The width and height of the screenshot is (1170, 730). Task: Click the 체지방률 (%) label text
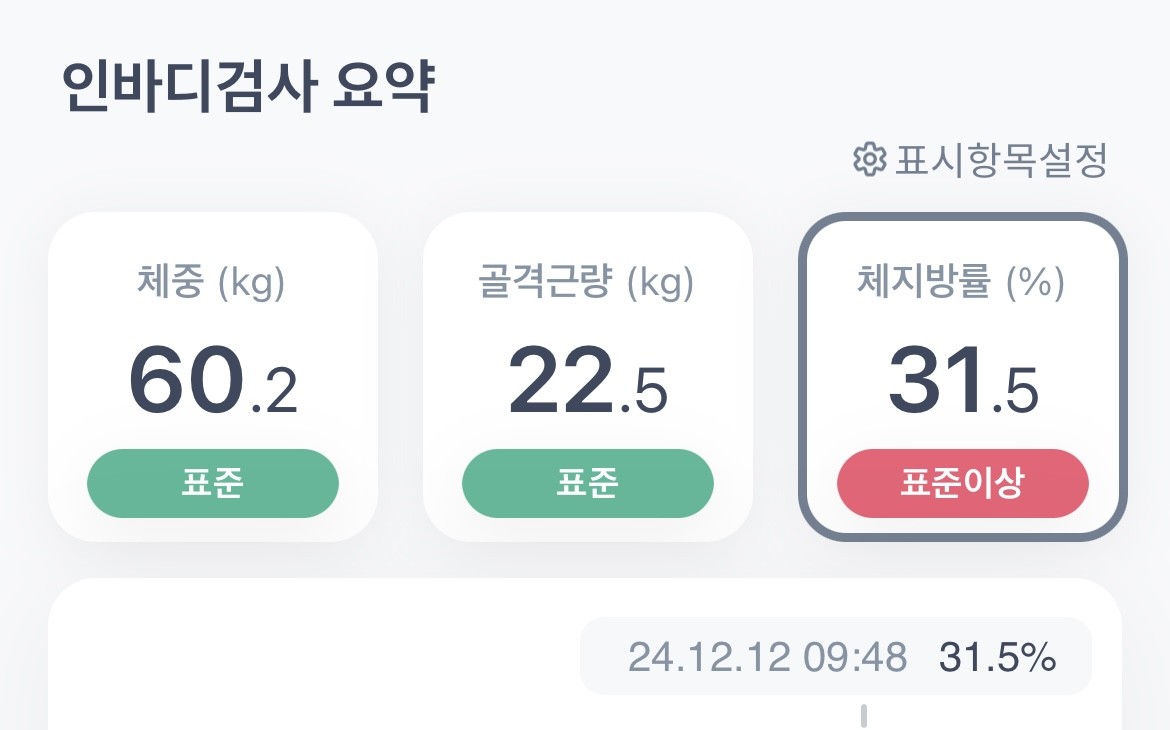point(962,283)
